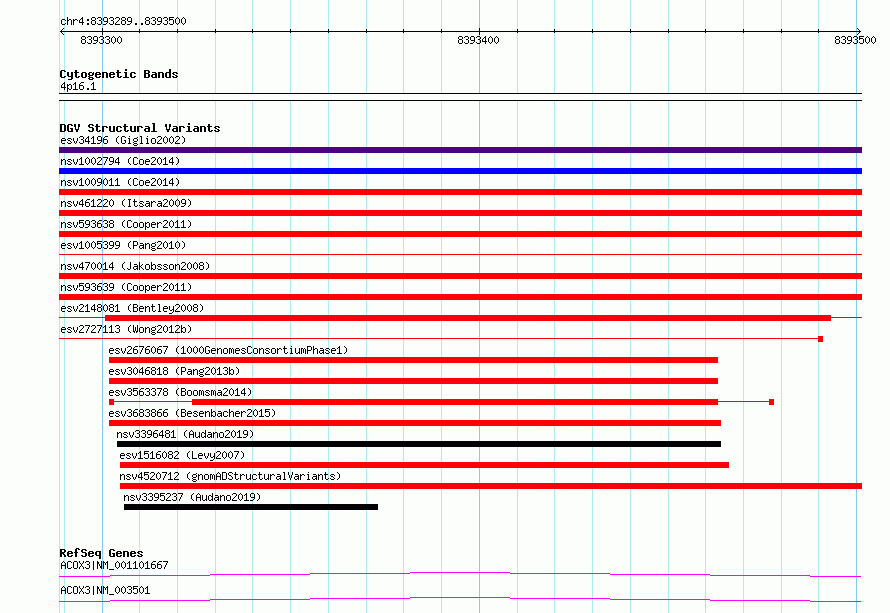Click the 8393300 ruler position

click(101, 40)
